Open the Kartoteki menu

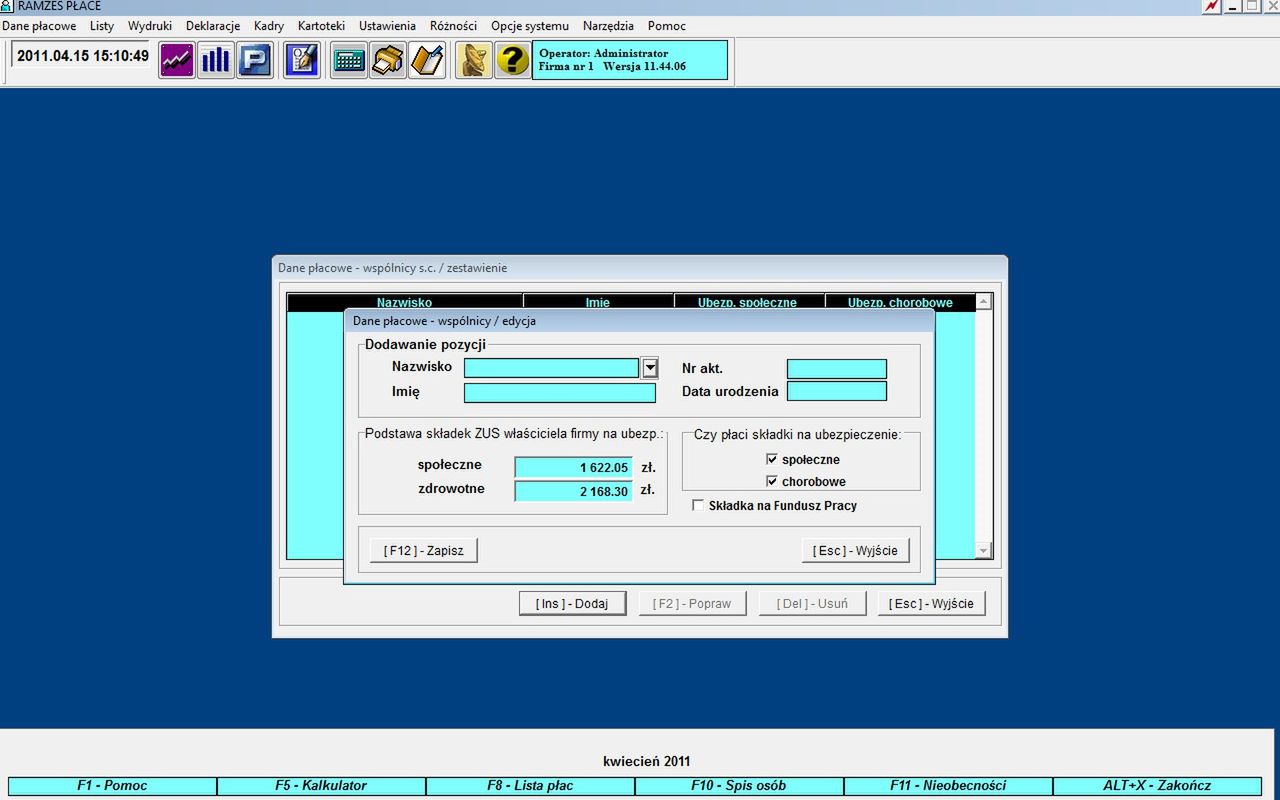321,26
